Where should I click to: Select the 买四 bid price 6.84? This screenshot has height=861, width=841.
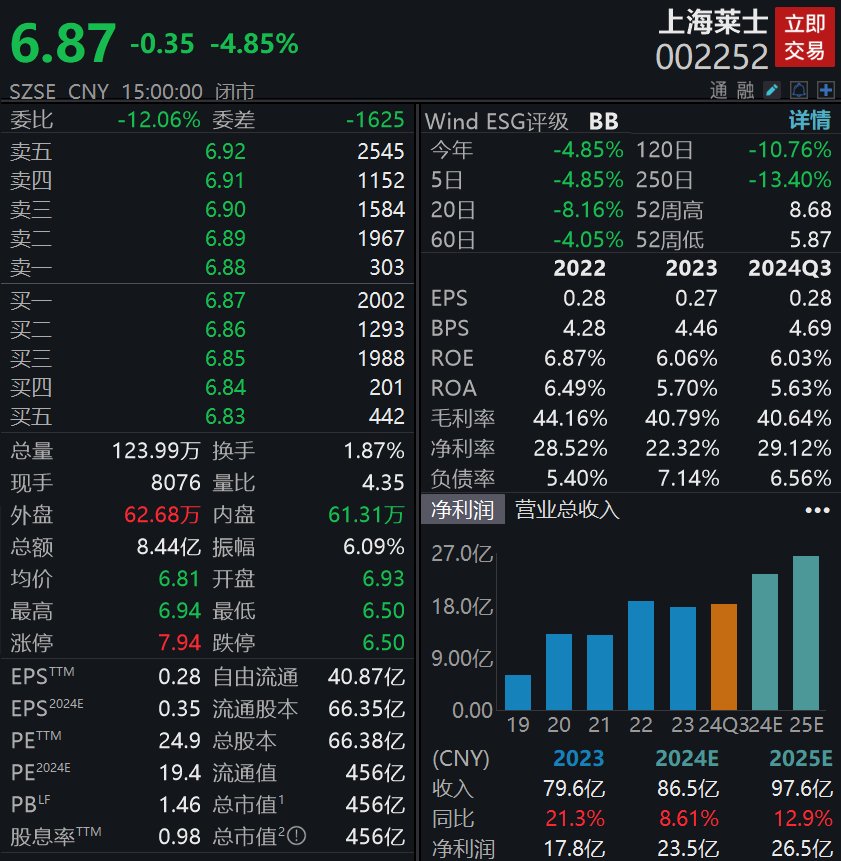tap(225, 388)
